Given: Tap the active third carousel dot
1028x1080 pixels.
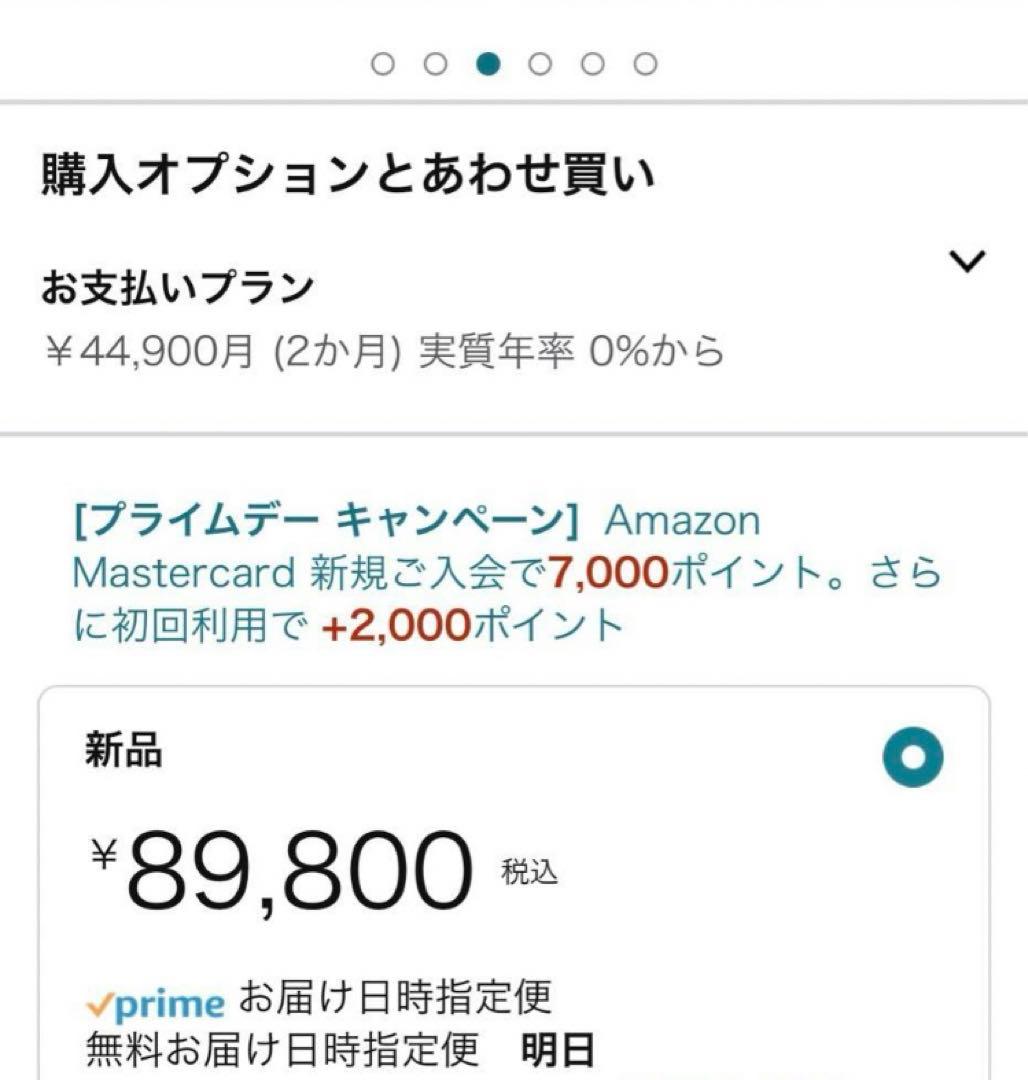Looking at the screenshot, I should click(488, 64).
